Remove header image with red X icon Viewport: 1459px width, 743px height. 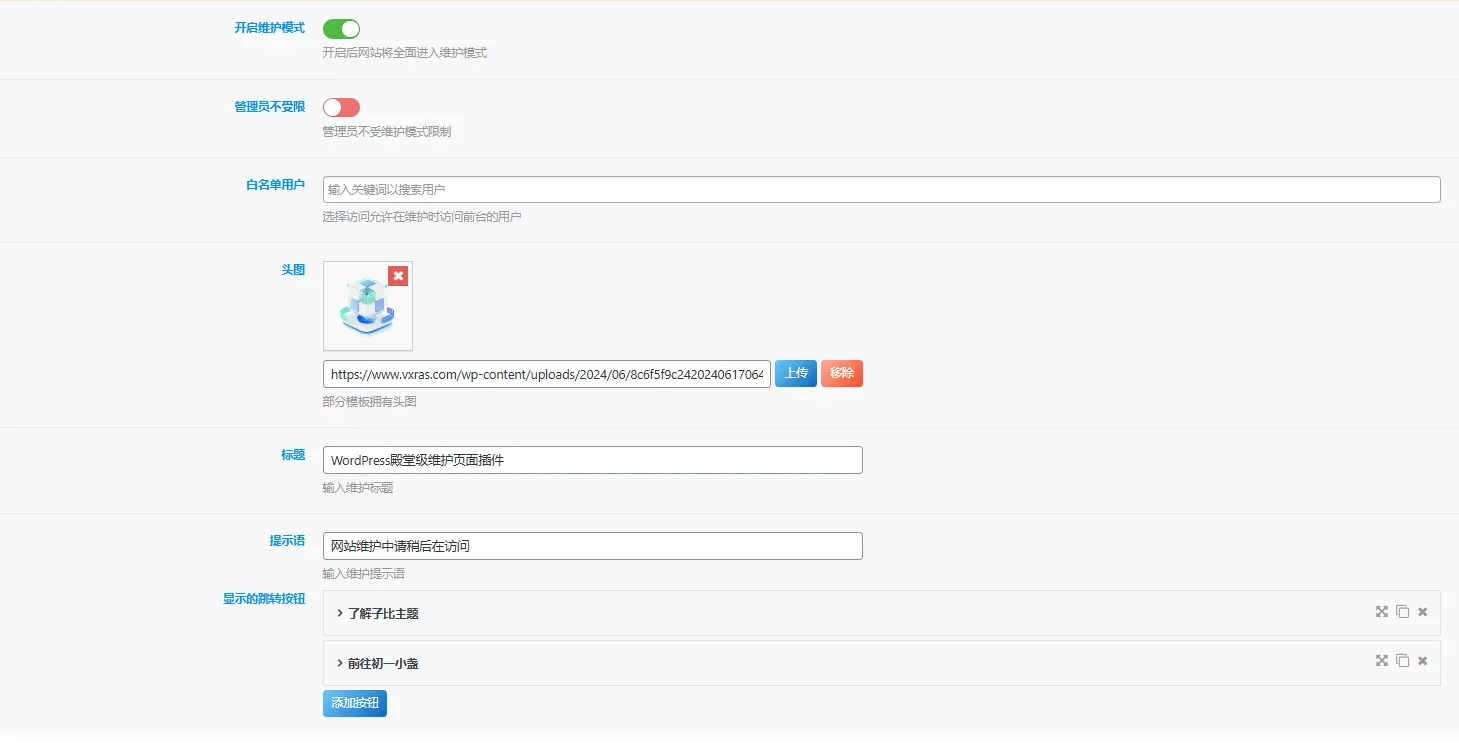coord(398,276)
